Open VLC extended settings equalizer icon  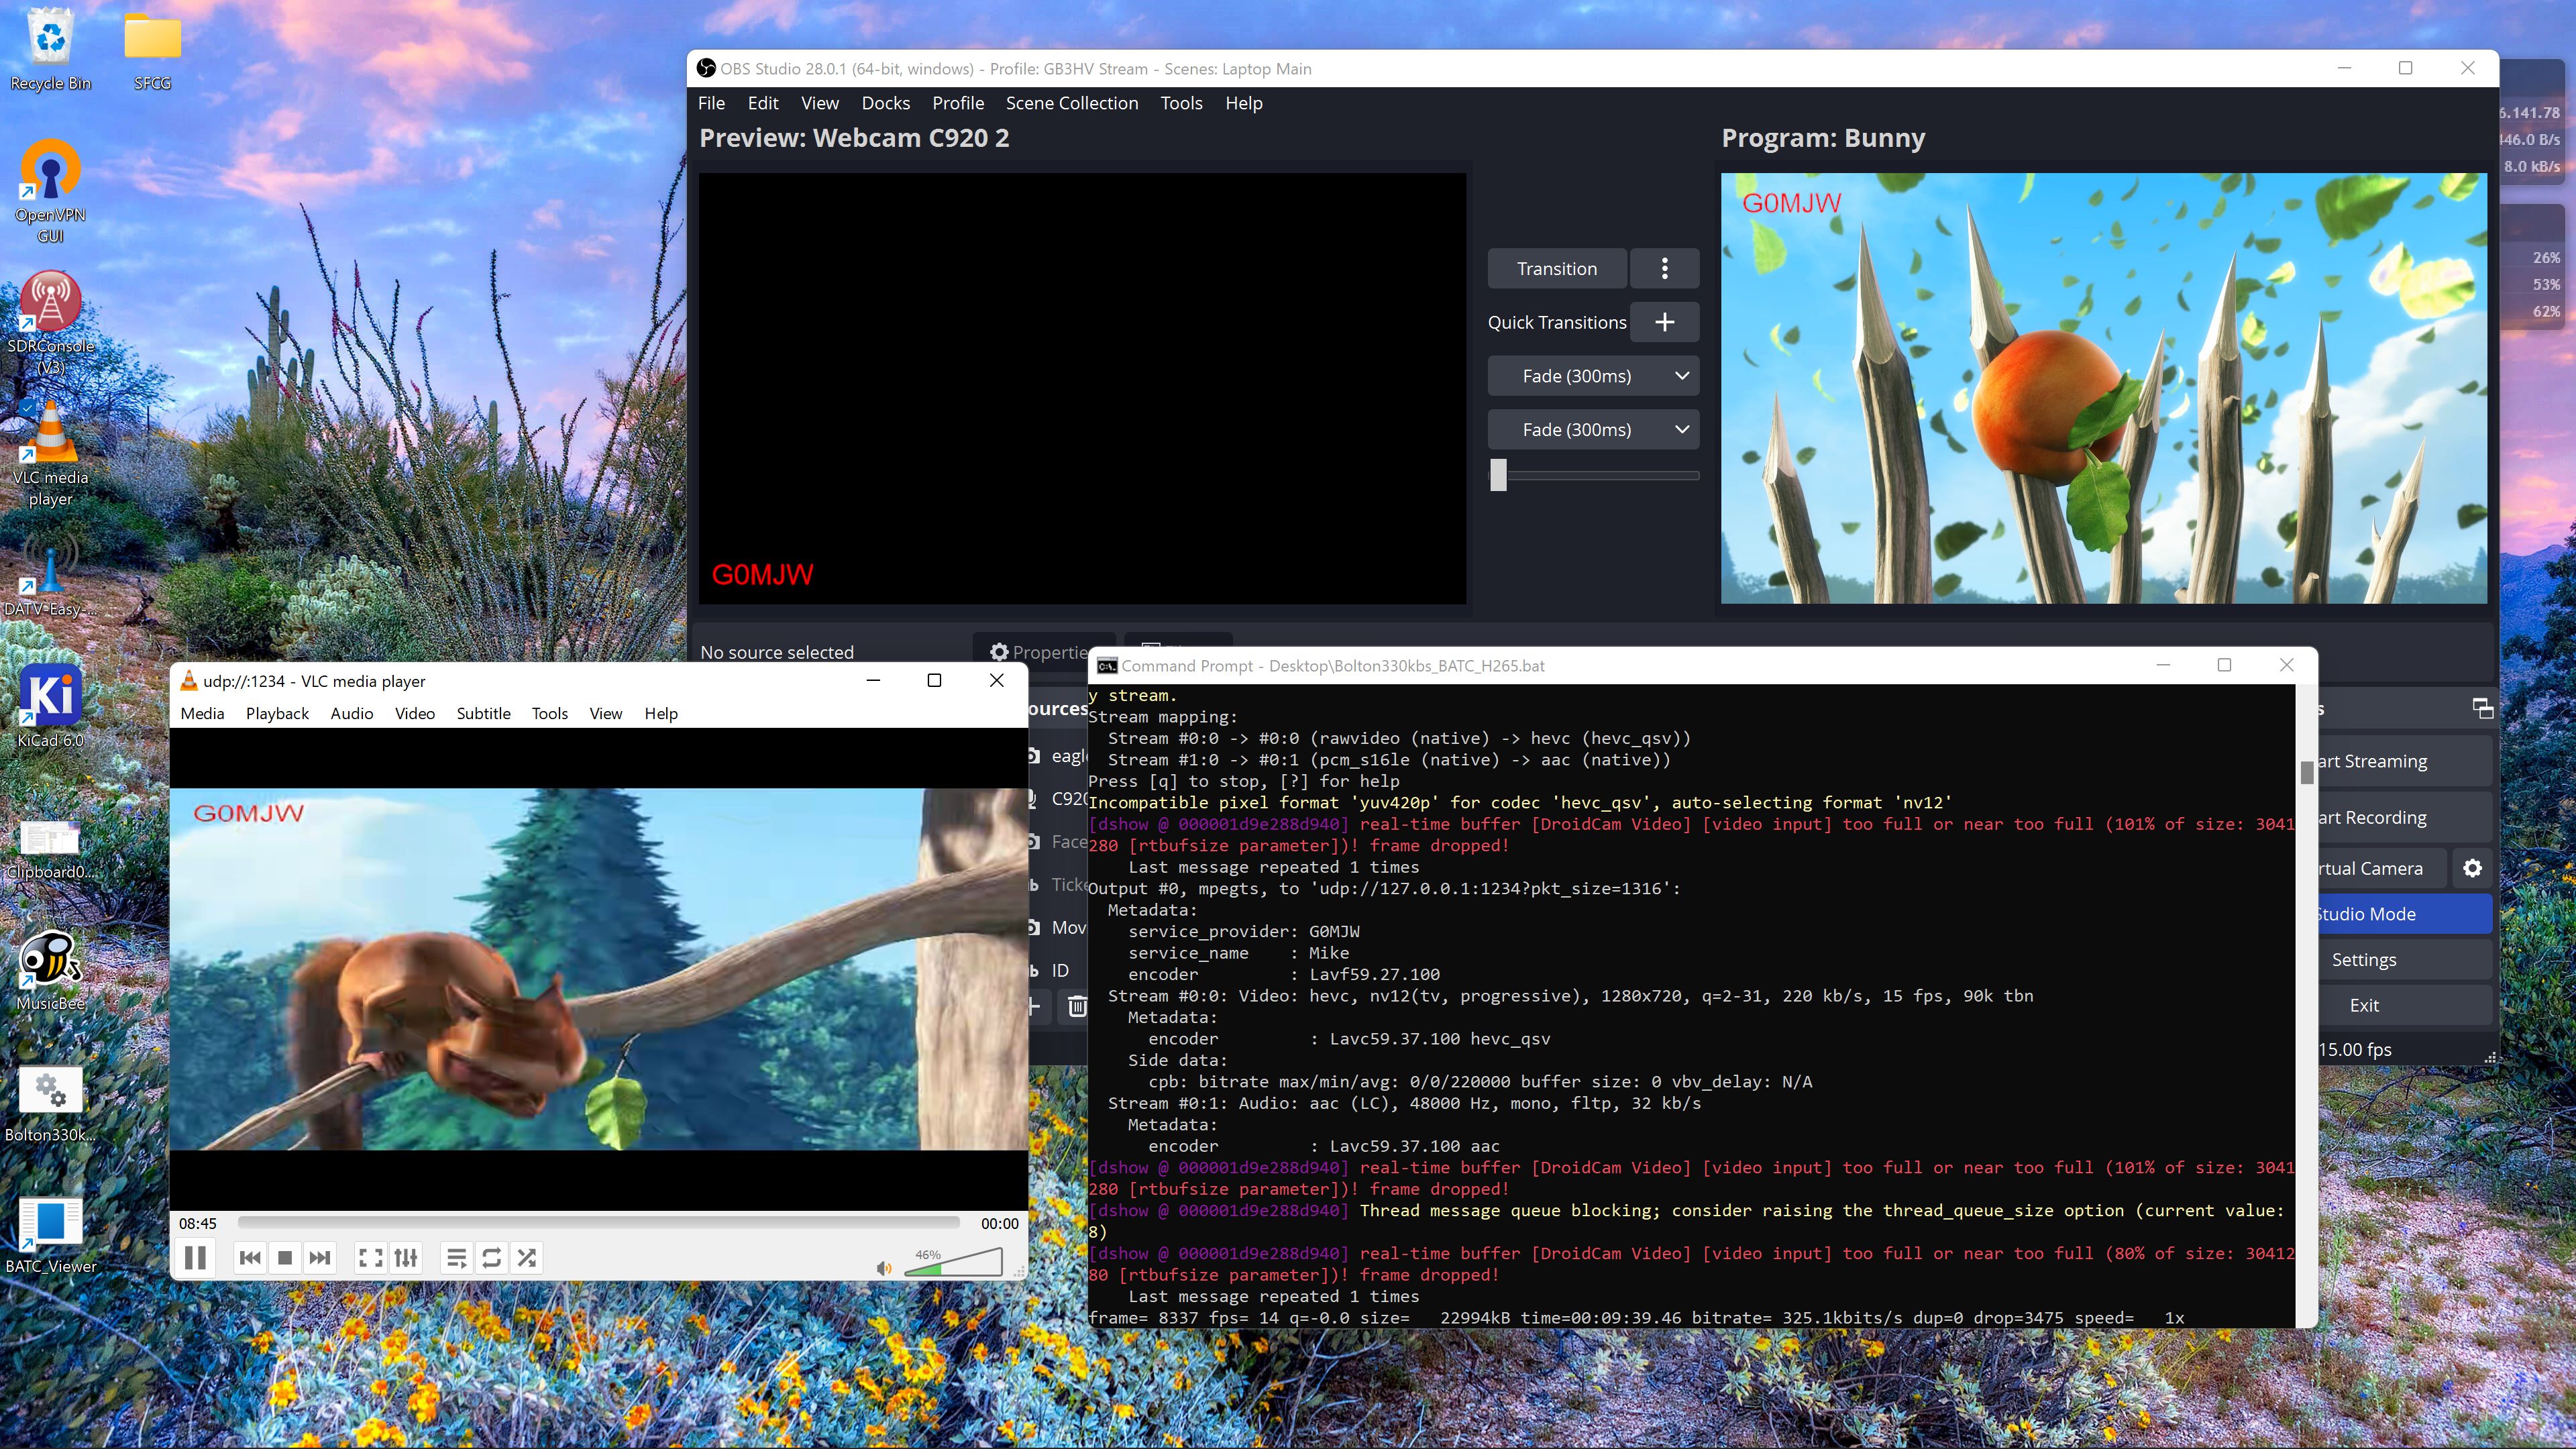coord(405,1258)
